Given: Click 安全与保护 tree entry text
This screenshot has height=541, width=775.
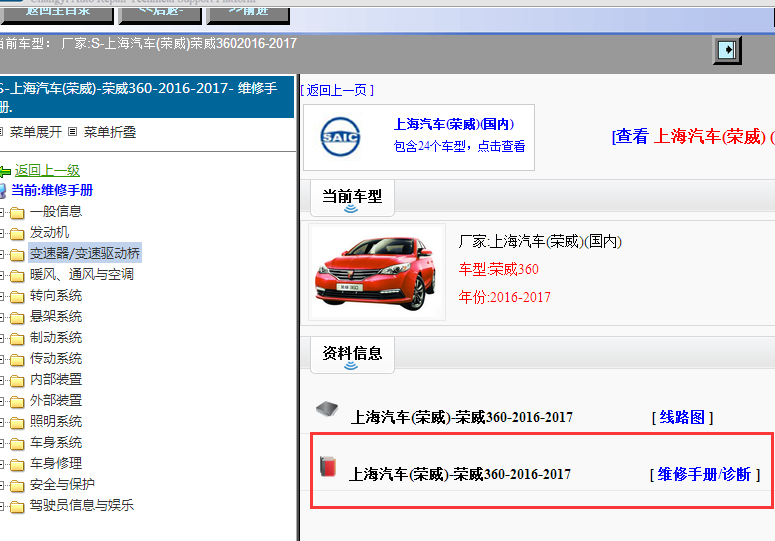Looking at the screenshot, I should [62, 484].
